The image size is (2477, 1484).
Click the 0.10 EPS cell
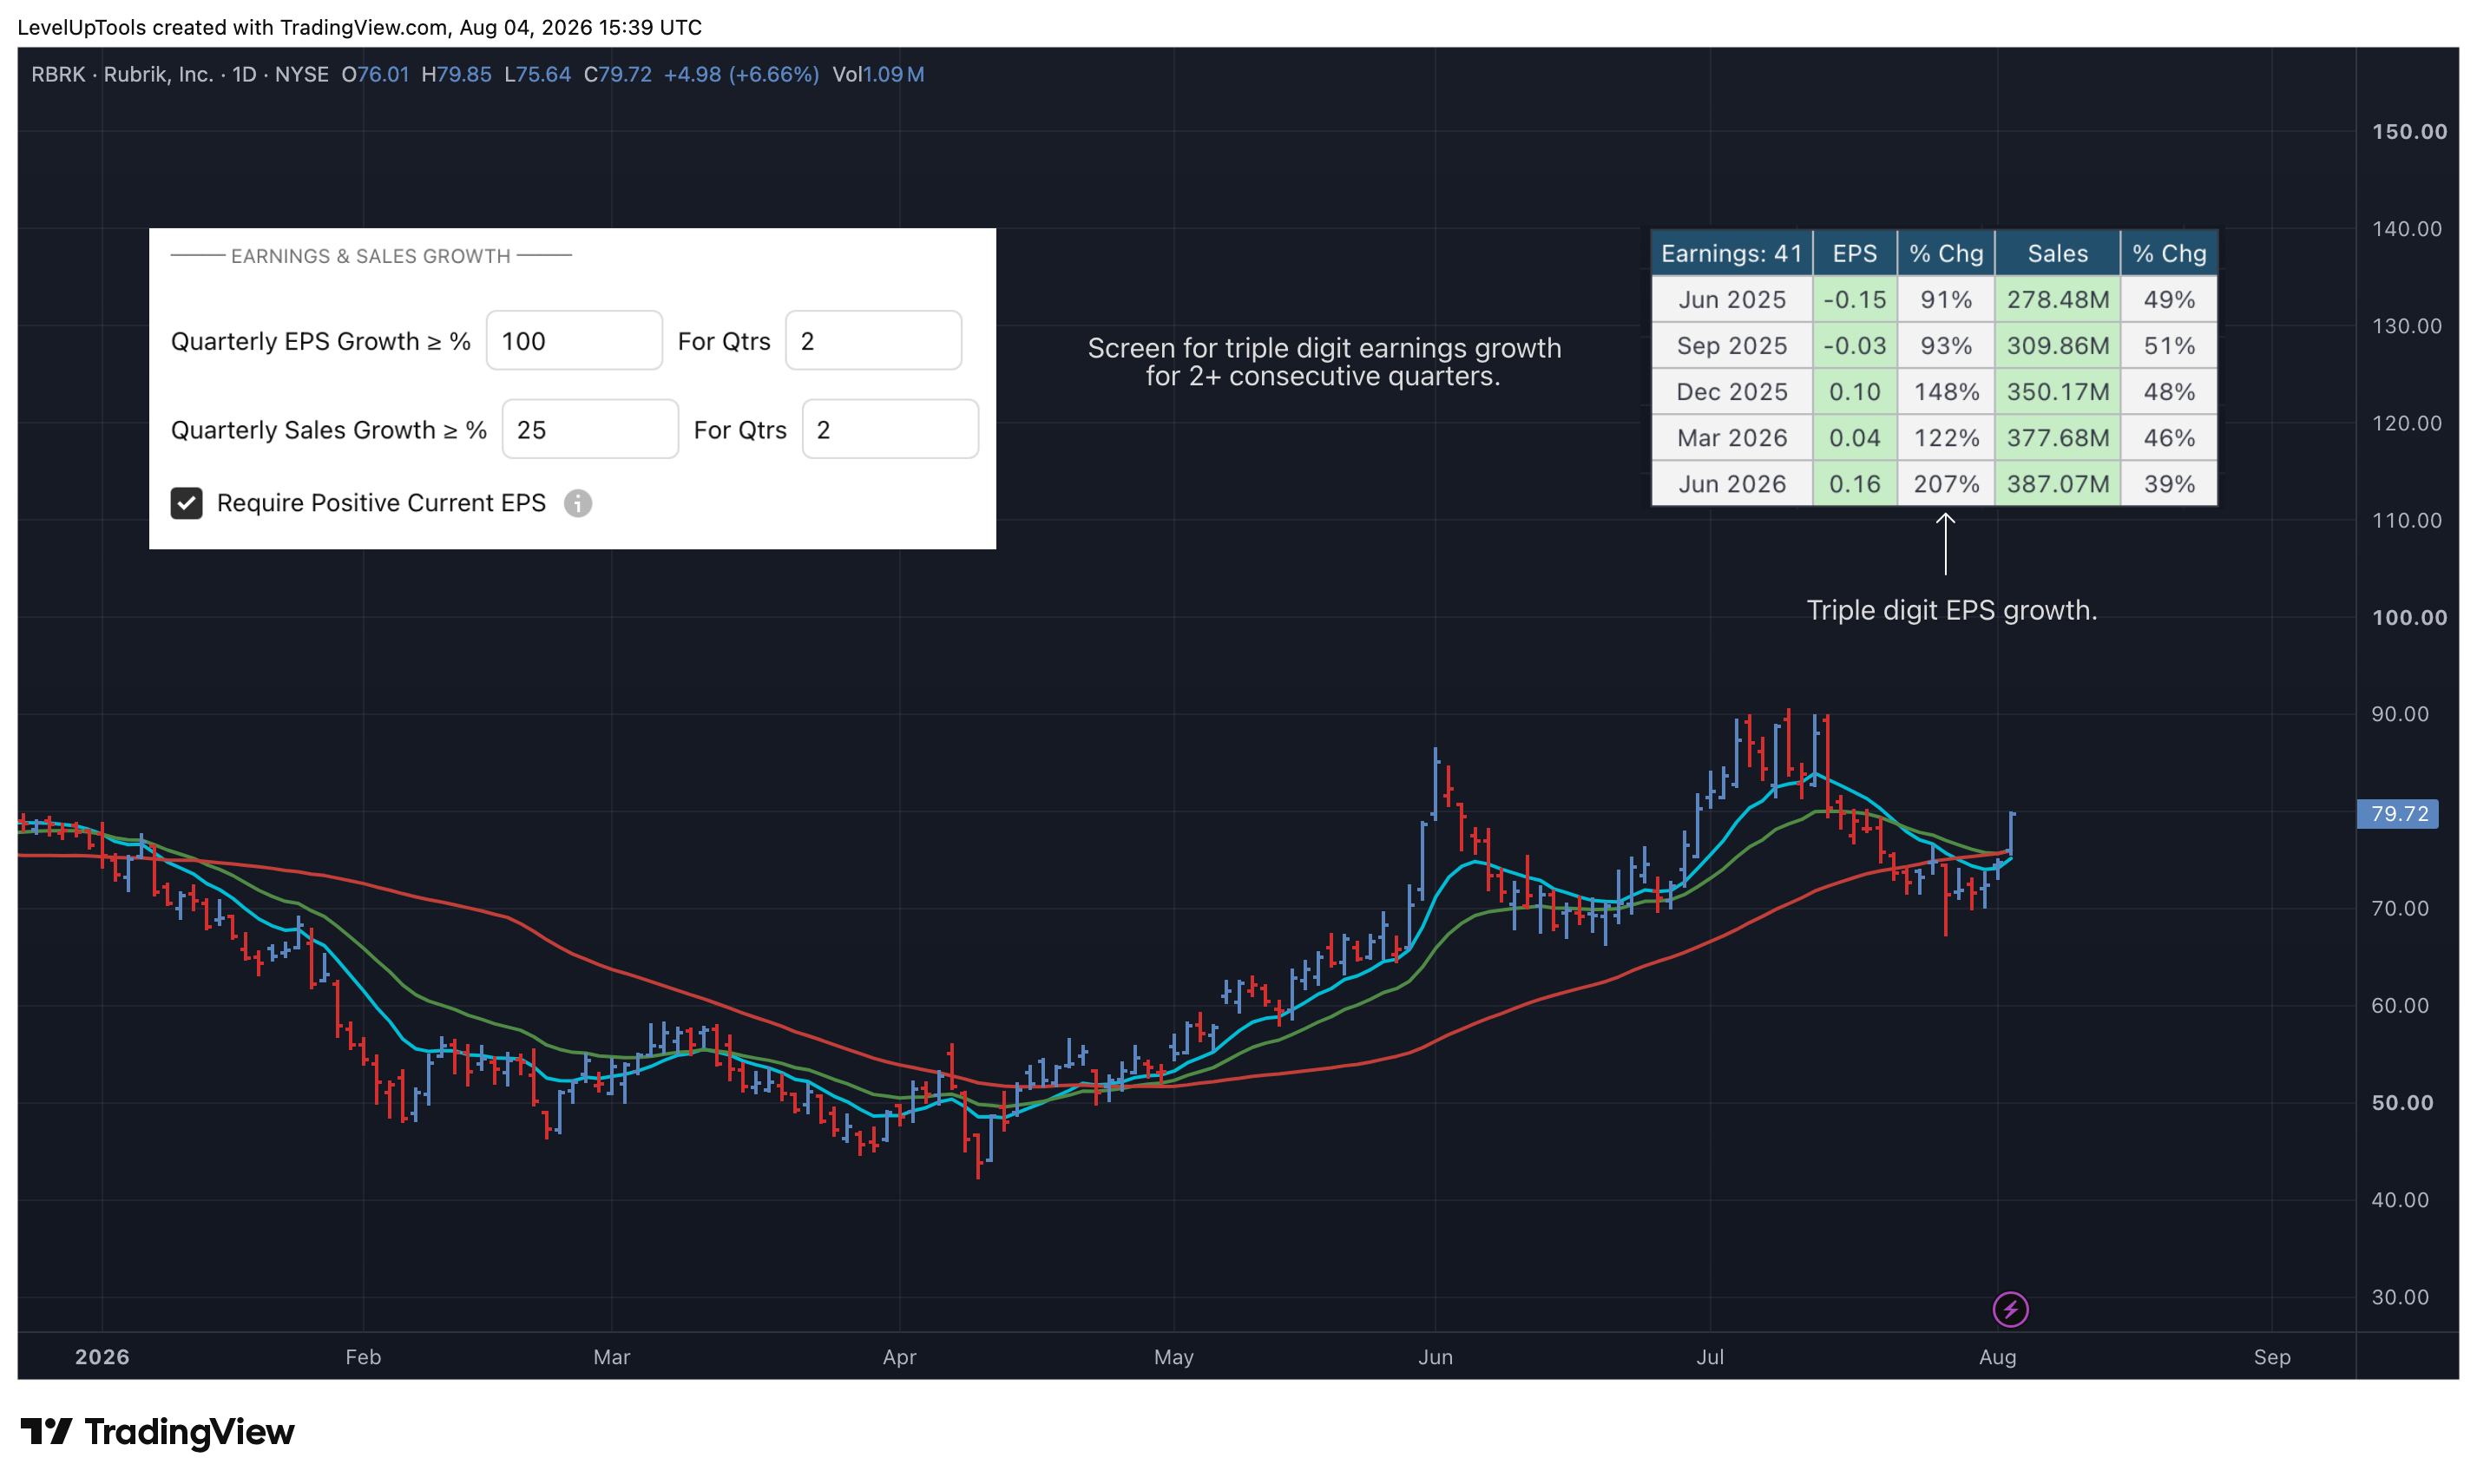(x=1854, y=392)
